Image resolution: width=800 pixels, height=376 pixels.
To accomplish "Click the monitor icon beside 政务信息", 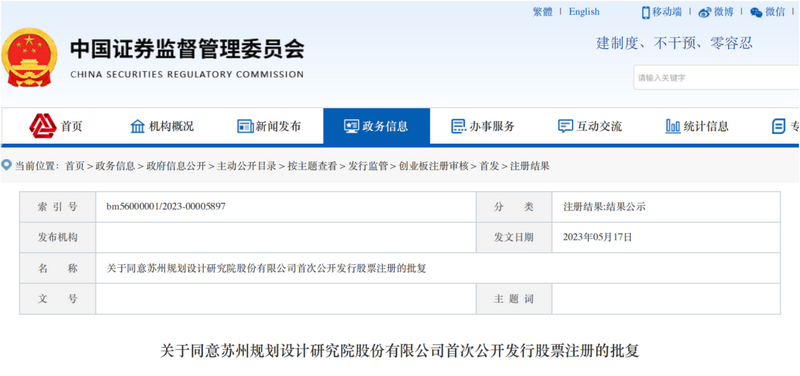I will coord(352,126).
